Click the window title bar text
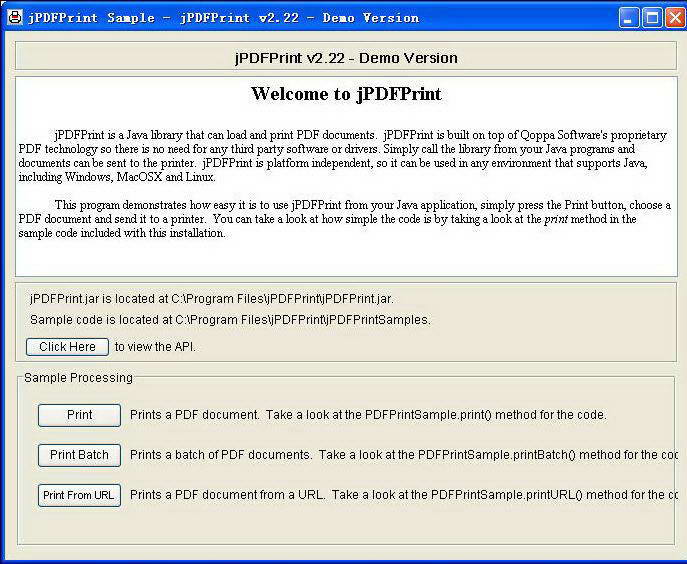 pos(223,18)
